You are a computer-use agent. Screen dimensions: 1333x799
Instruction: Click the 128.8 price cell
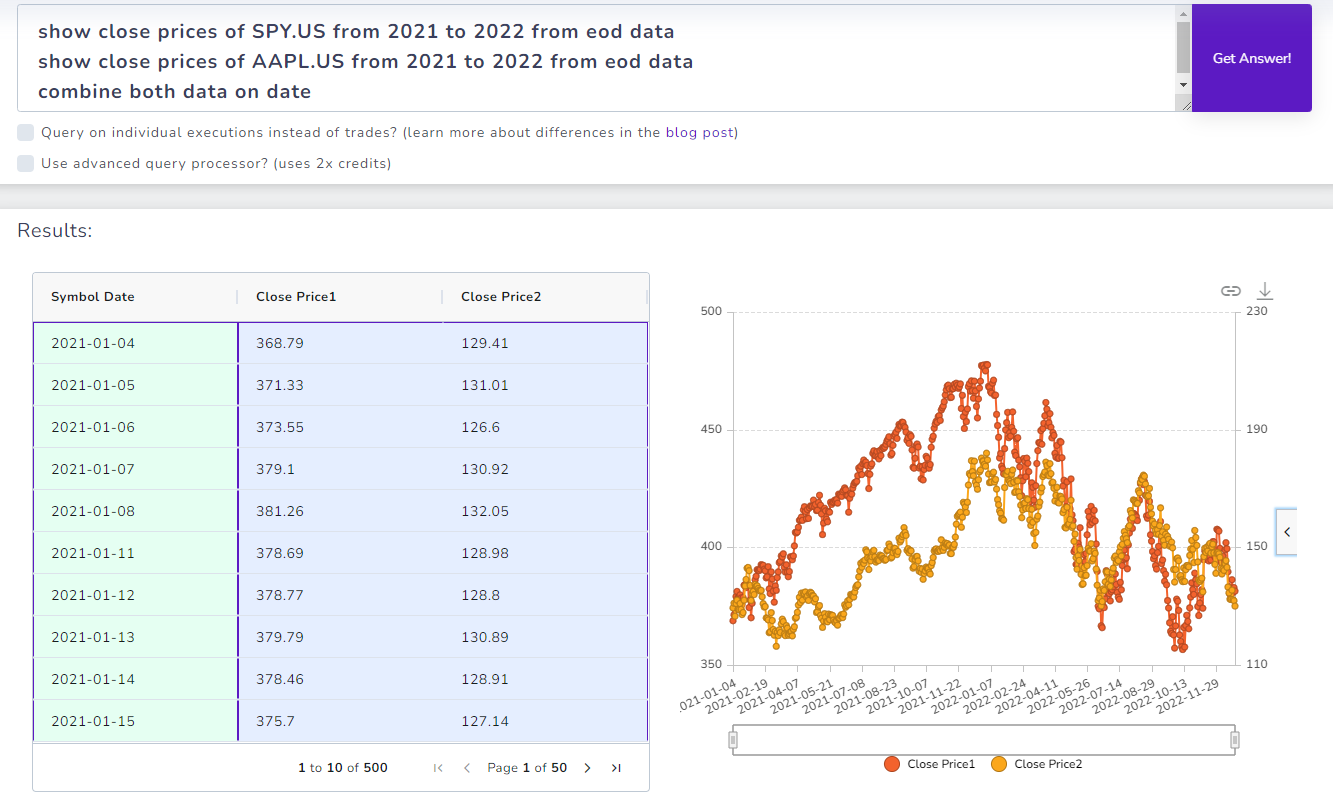(545, 595)
